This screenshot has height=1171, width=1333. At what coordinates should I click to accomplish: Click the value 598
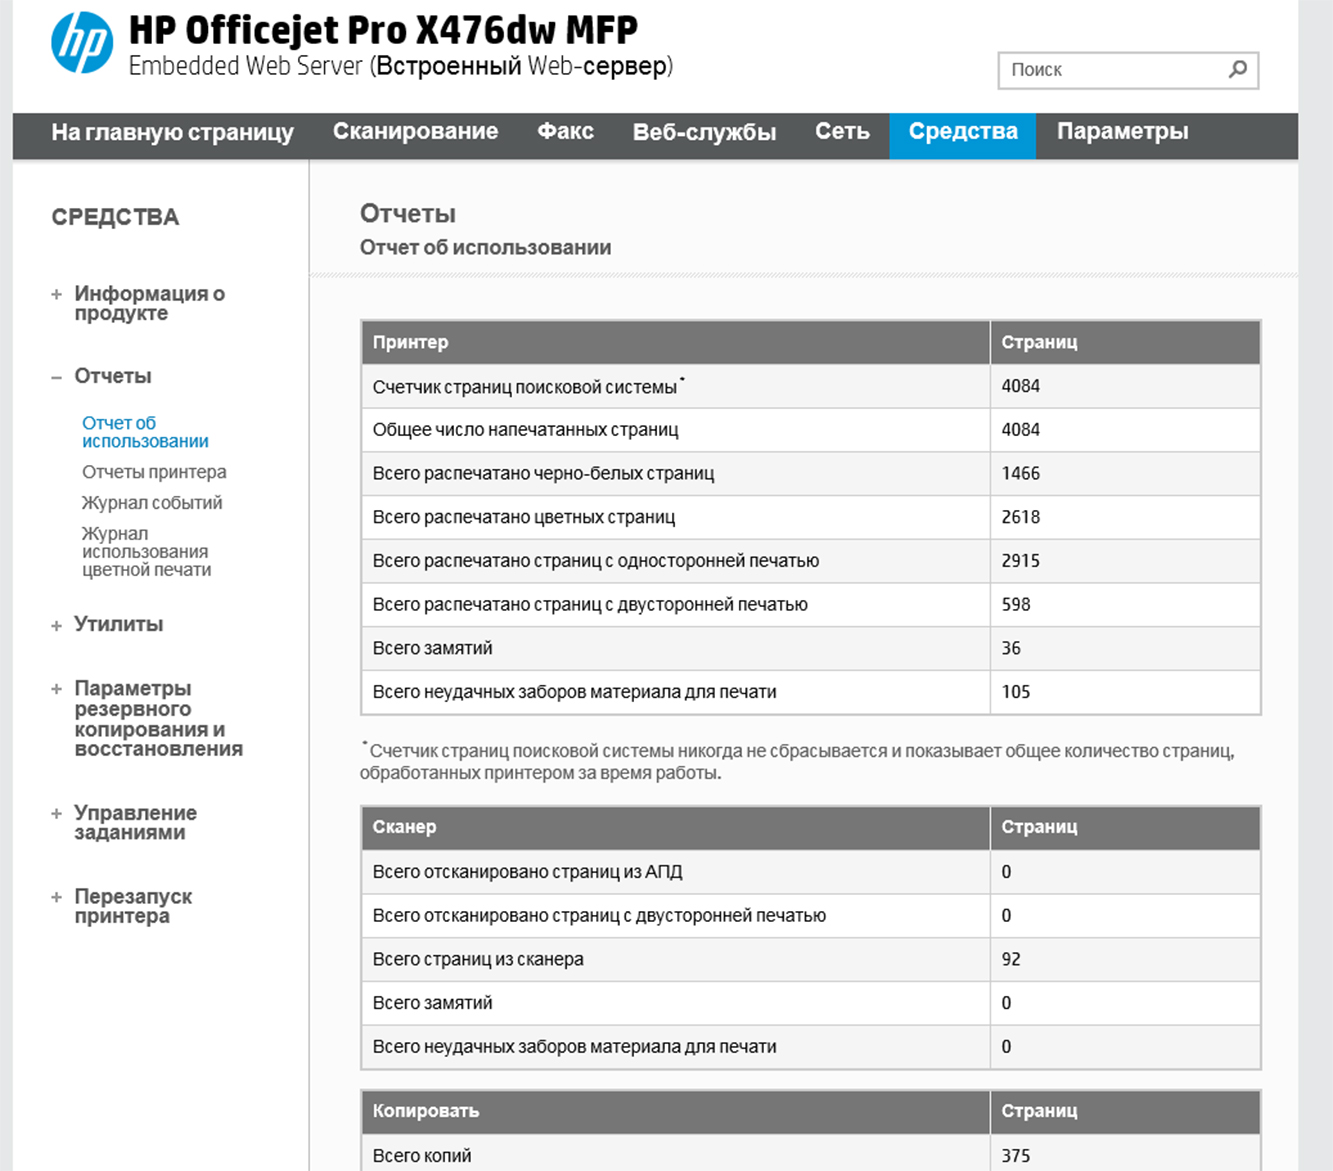click(x=1016, y=604)
